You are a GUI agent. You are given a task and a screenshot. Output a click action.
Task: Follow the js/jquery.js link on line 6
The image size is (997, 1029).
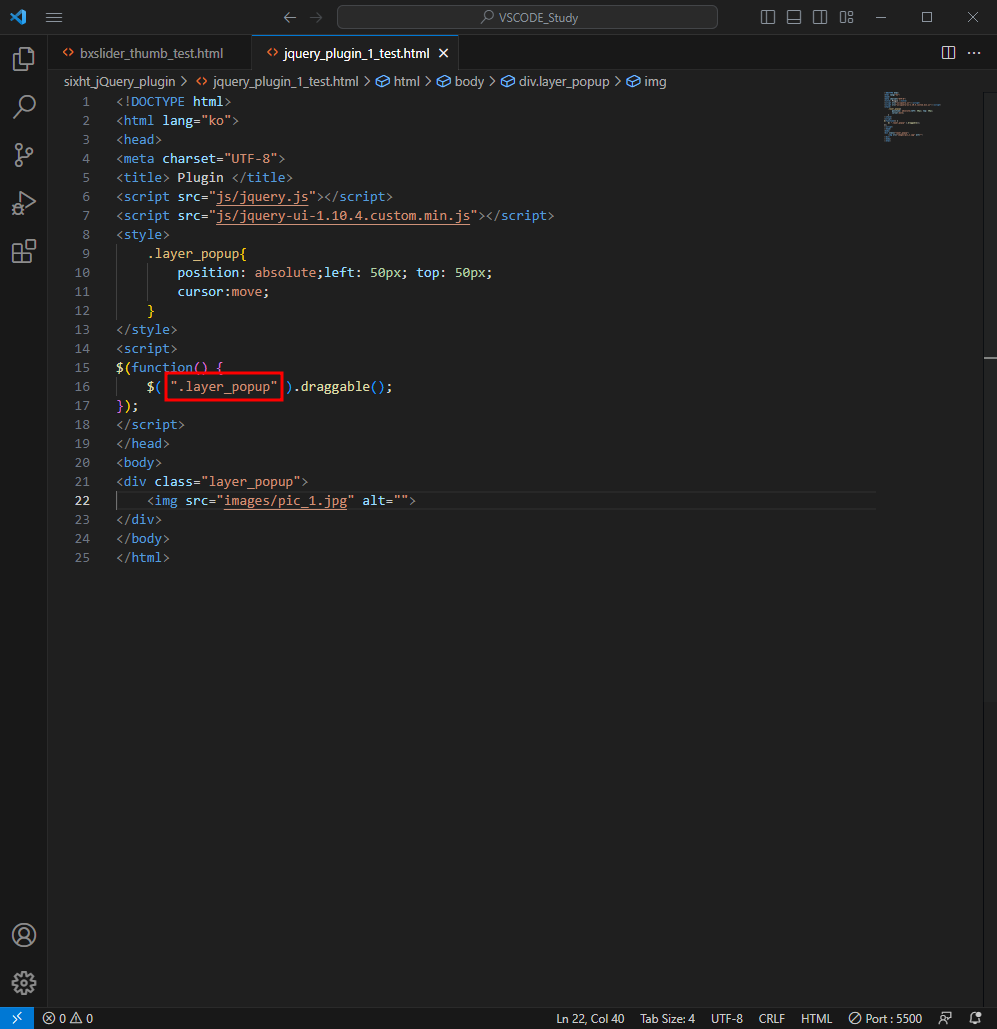[263, 196]
